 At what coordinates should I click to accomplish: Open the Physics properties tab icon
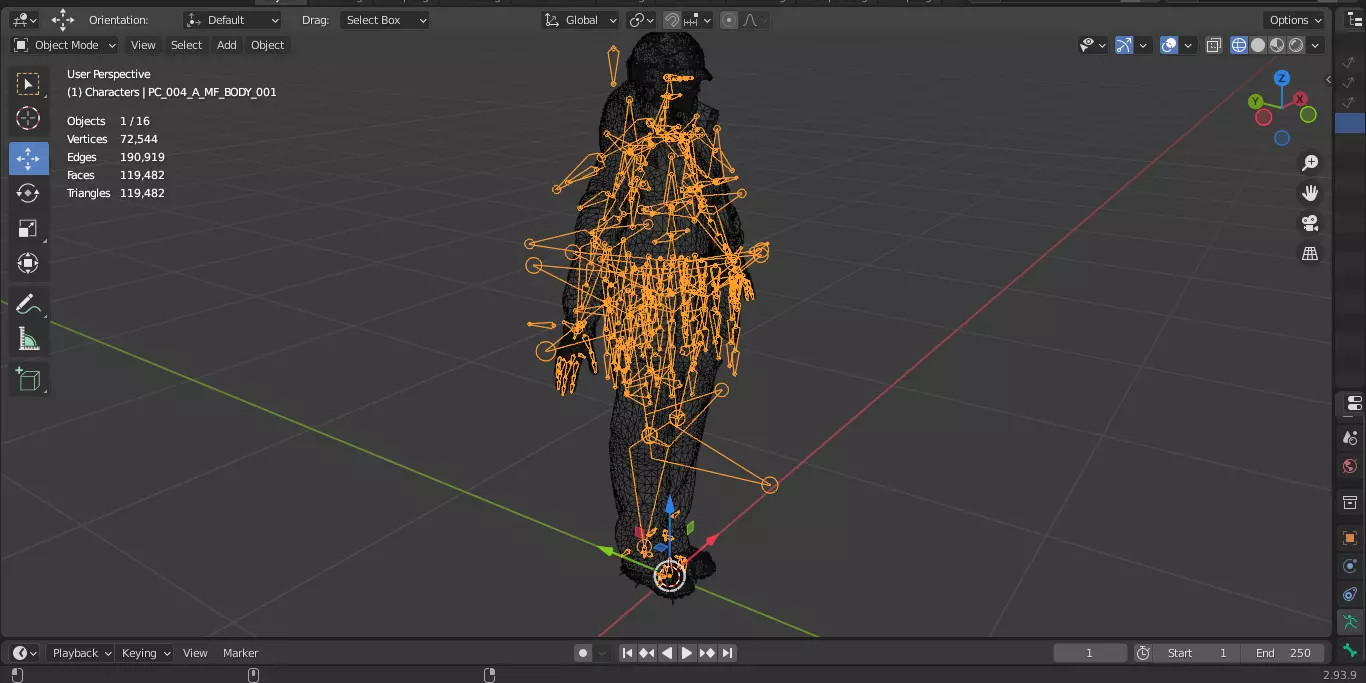click(1350, 566)
